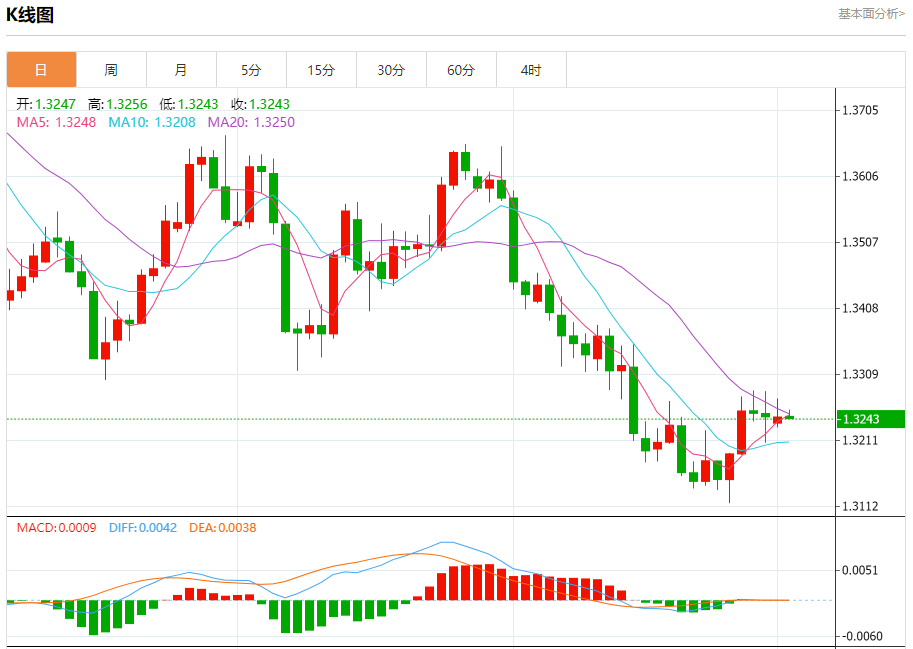The width and height of the screenshot is (913, 649).
Task: Open the 15分 interval tab
Action: click(x=321, y=70)
